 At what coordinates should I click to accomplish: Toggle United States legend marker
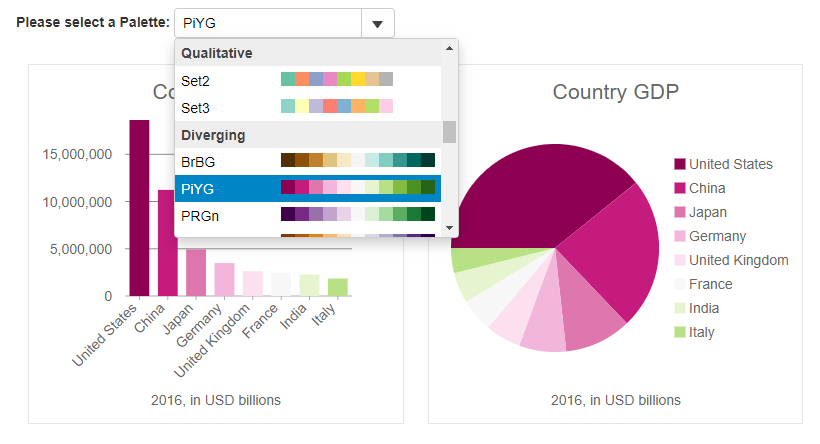point(680,164)
